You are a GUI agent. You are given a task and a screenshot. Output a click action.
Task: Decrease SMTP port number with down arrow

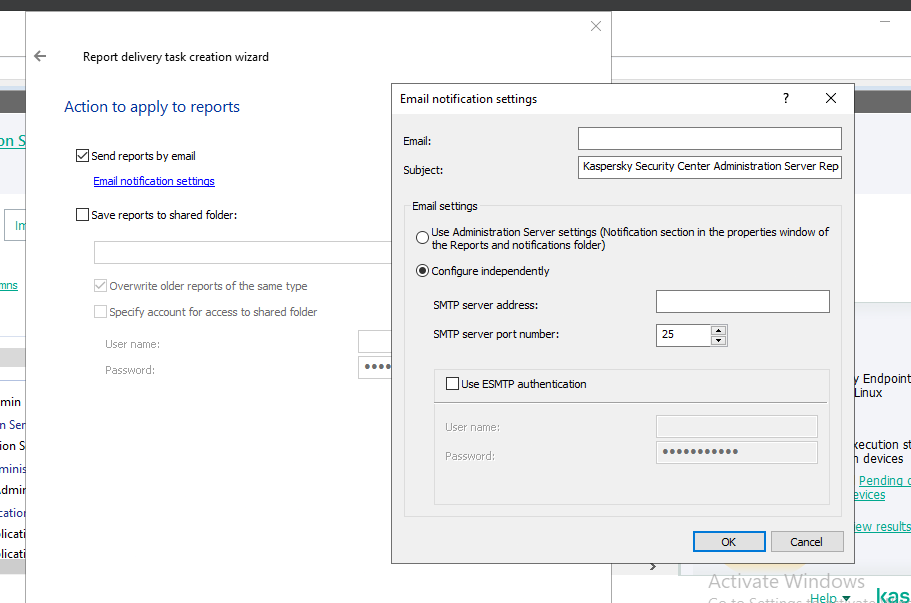(717, 341)
